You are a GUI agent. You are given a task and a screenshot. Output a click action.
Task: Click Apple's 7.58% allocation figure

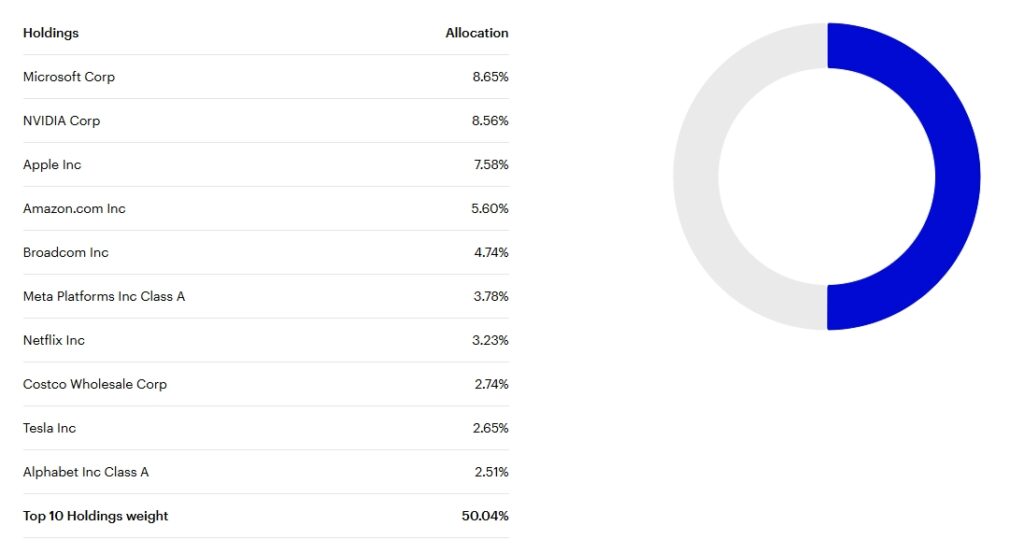coord(491,165)
